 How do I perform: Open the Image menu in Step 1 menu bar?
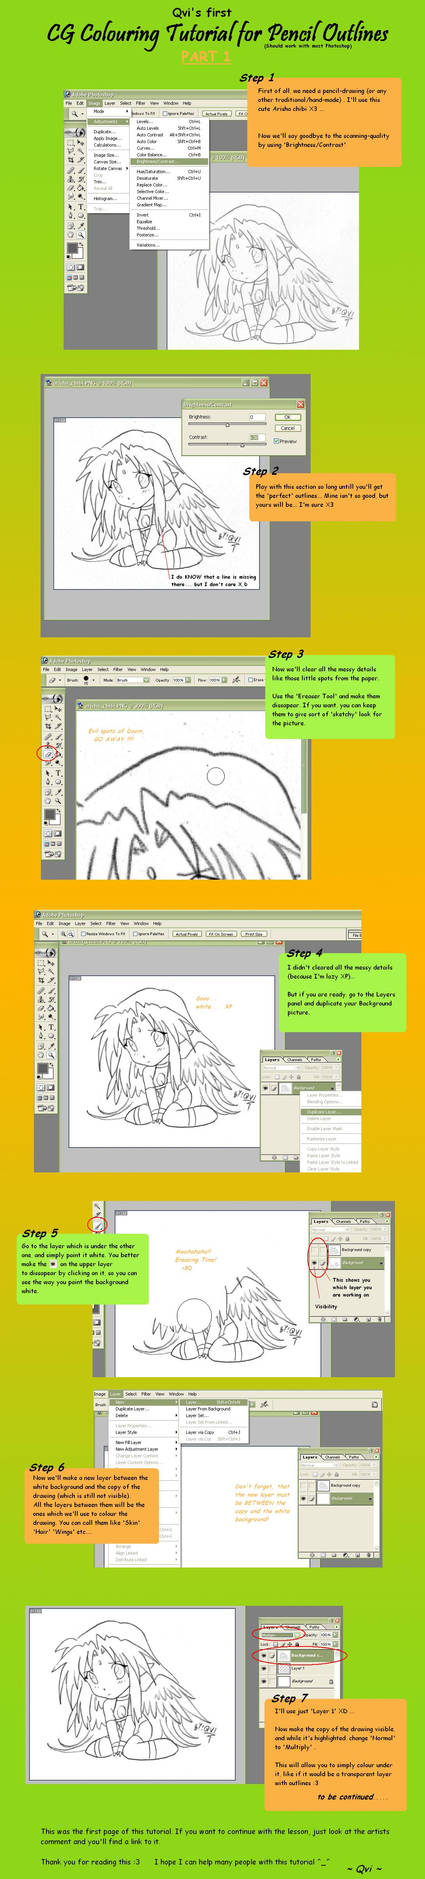[94, 103]
